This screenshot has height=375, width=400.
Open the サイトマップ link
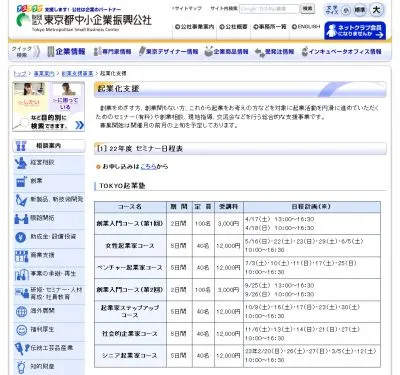click(x=187, y=9)
